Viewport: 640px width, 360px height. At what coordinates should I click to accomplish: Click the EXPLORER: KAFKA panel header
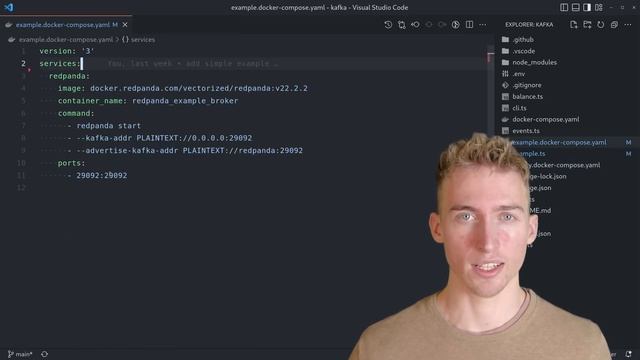[529, 24]
